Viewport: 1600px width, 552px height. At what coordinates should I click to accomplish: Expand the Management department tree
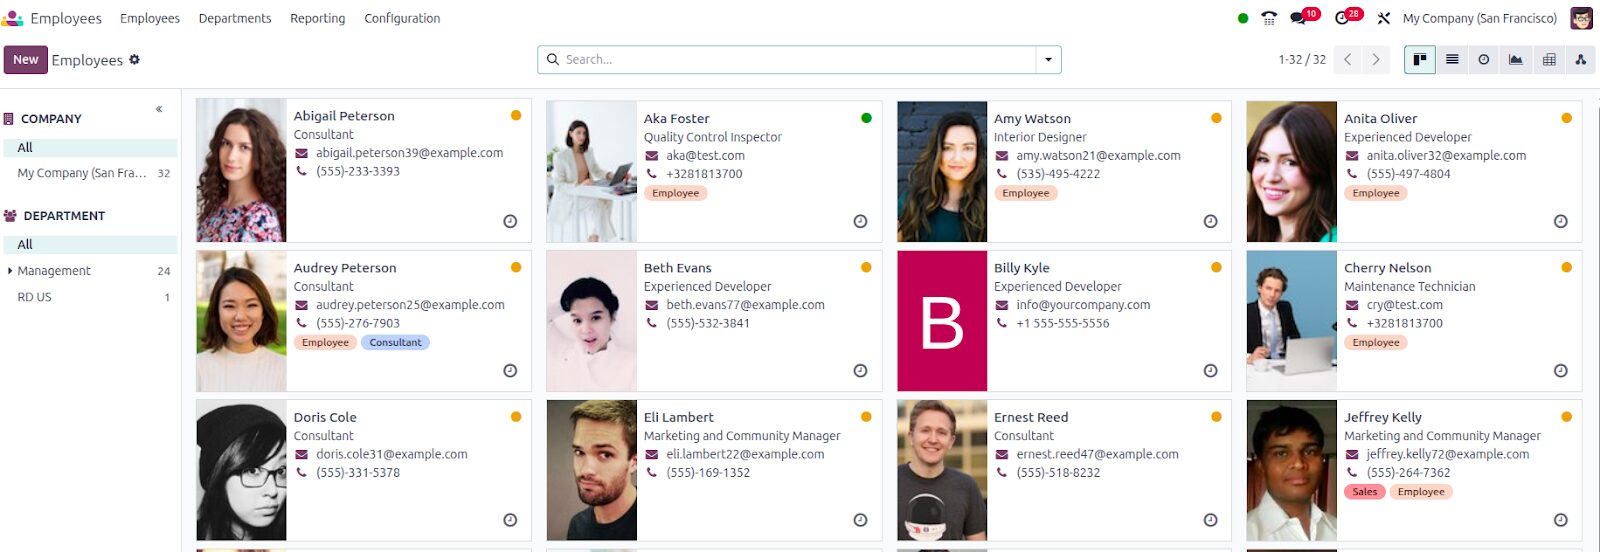click(x=10, y=271)
